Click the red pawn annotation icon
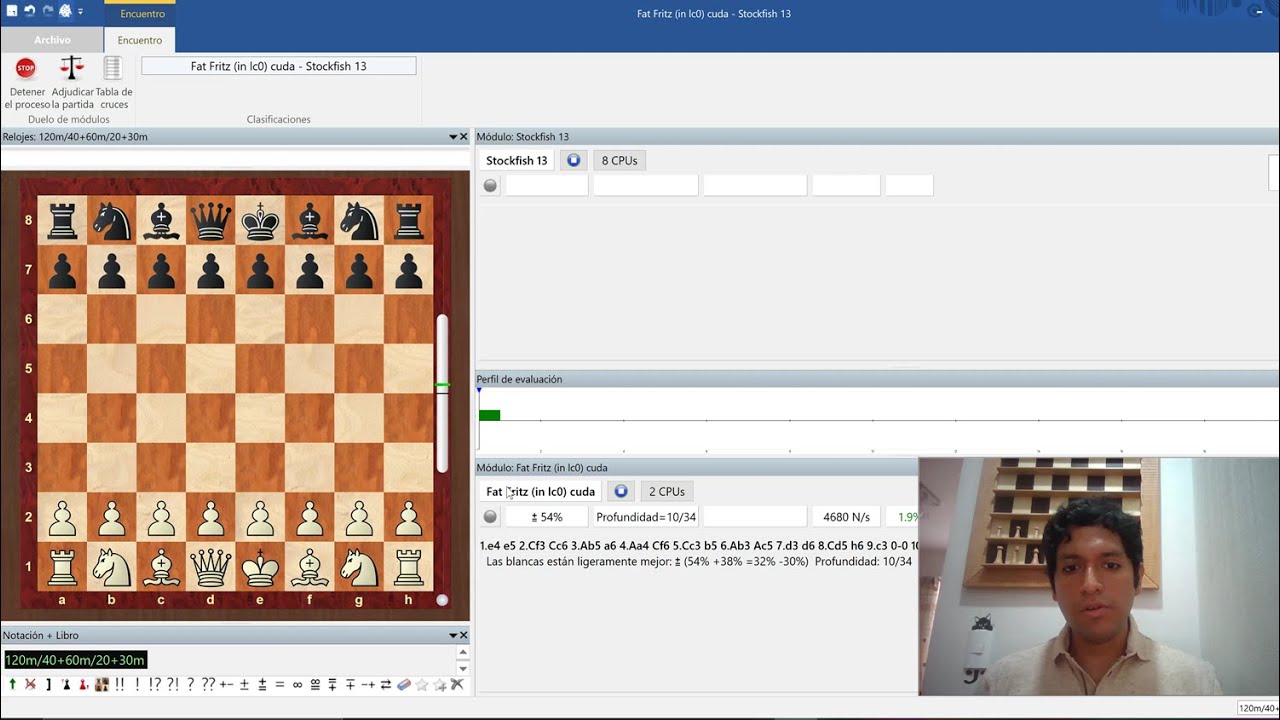Screen dimensions: 1280x720 tap(83, 685)
